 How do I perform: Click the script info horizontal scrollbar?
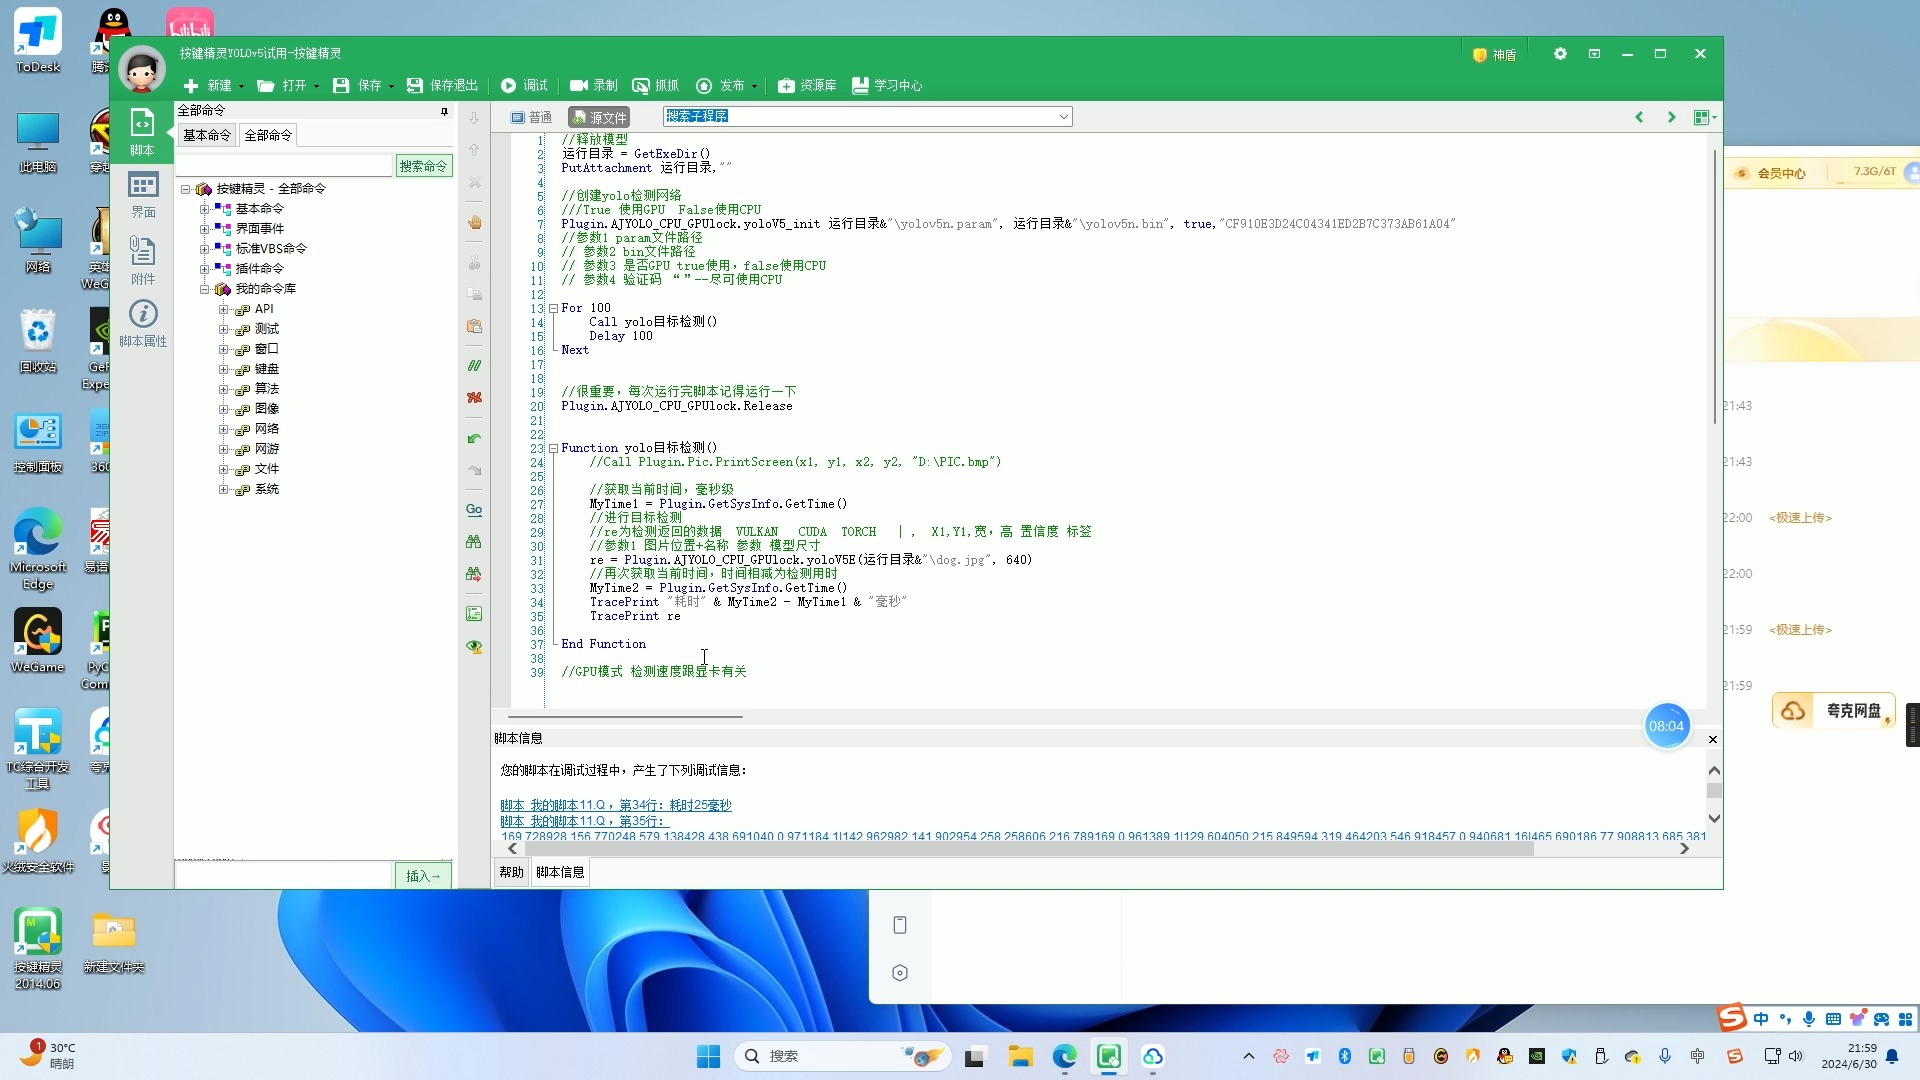pos(1030,849)
